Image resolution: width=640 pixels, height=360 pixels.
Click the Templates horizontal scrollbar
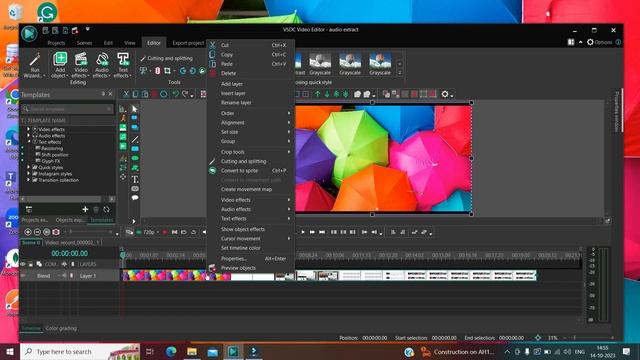(67, 199)
